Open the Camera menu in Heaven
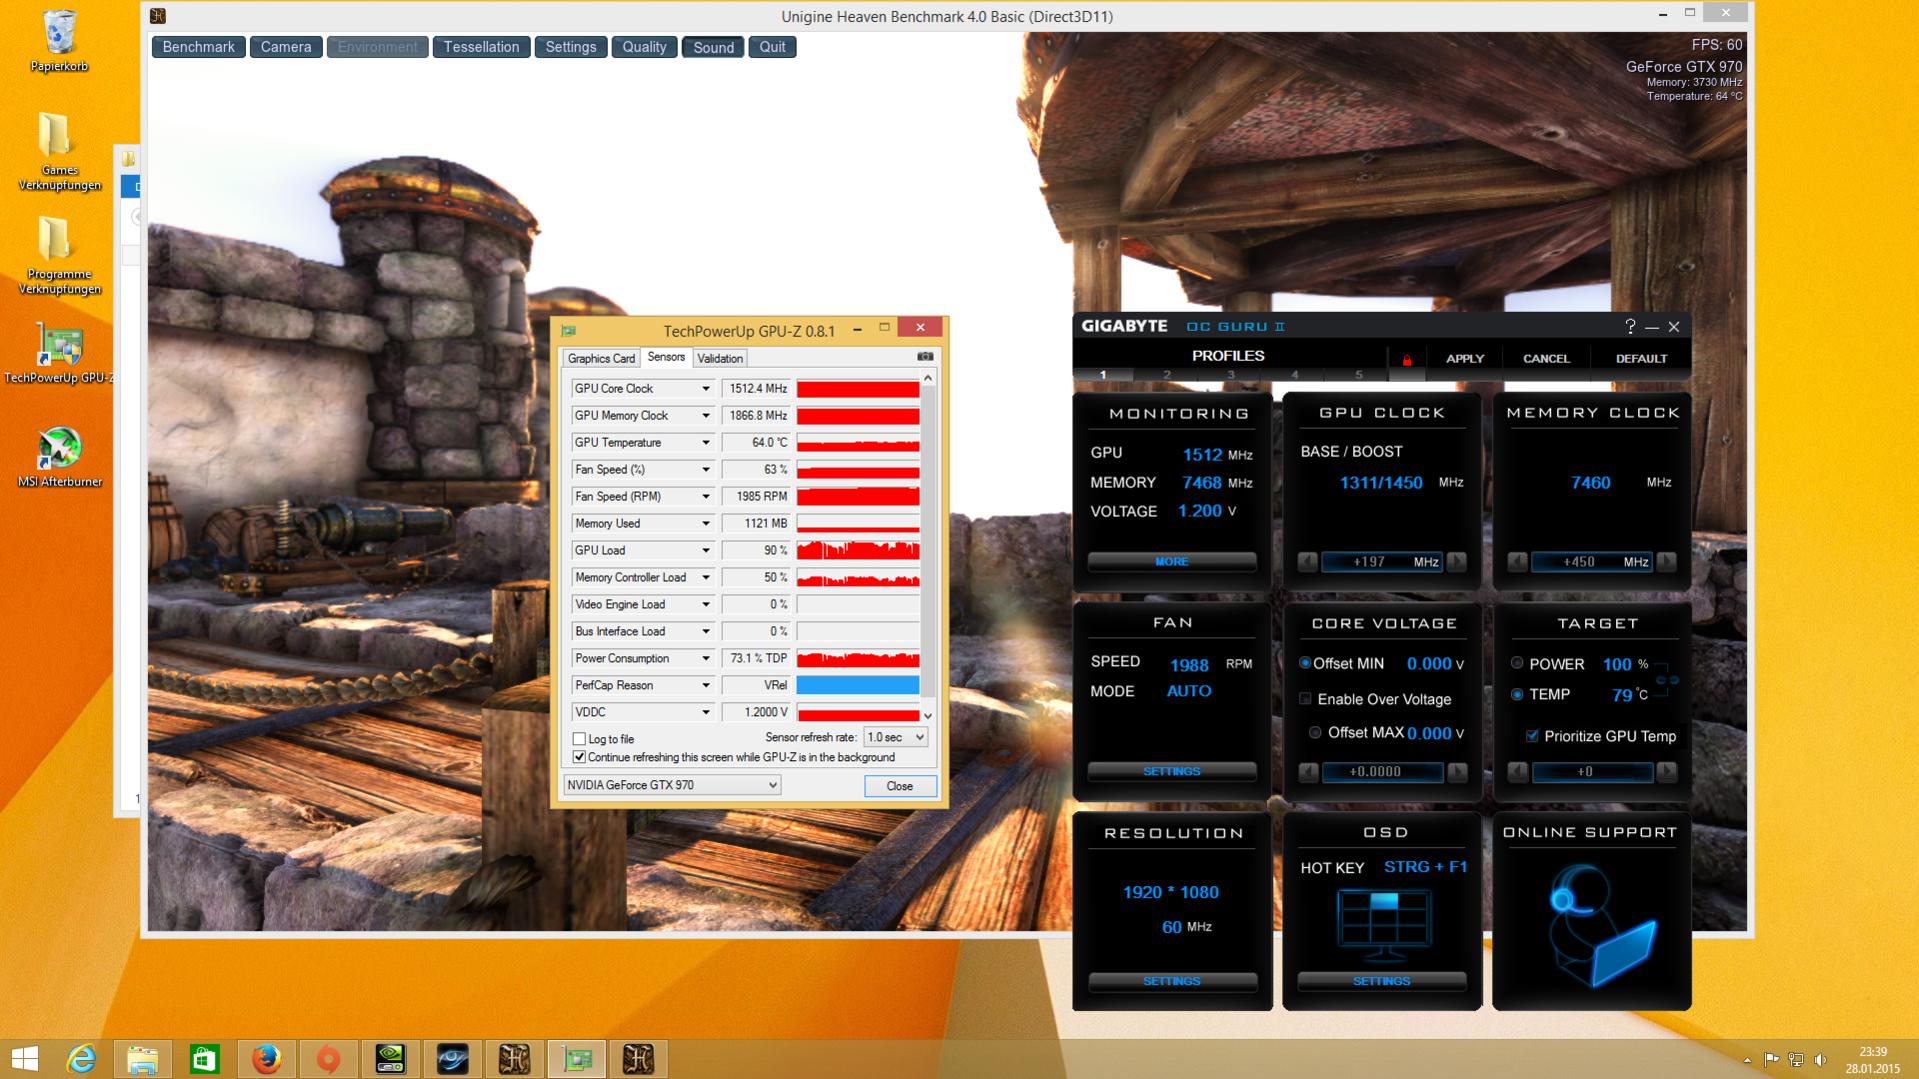The width and height of the screenshot is (1919, 1079). pyautogui.click(x=286, y=47)
